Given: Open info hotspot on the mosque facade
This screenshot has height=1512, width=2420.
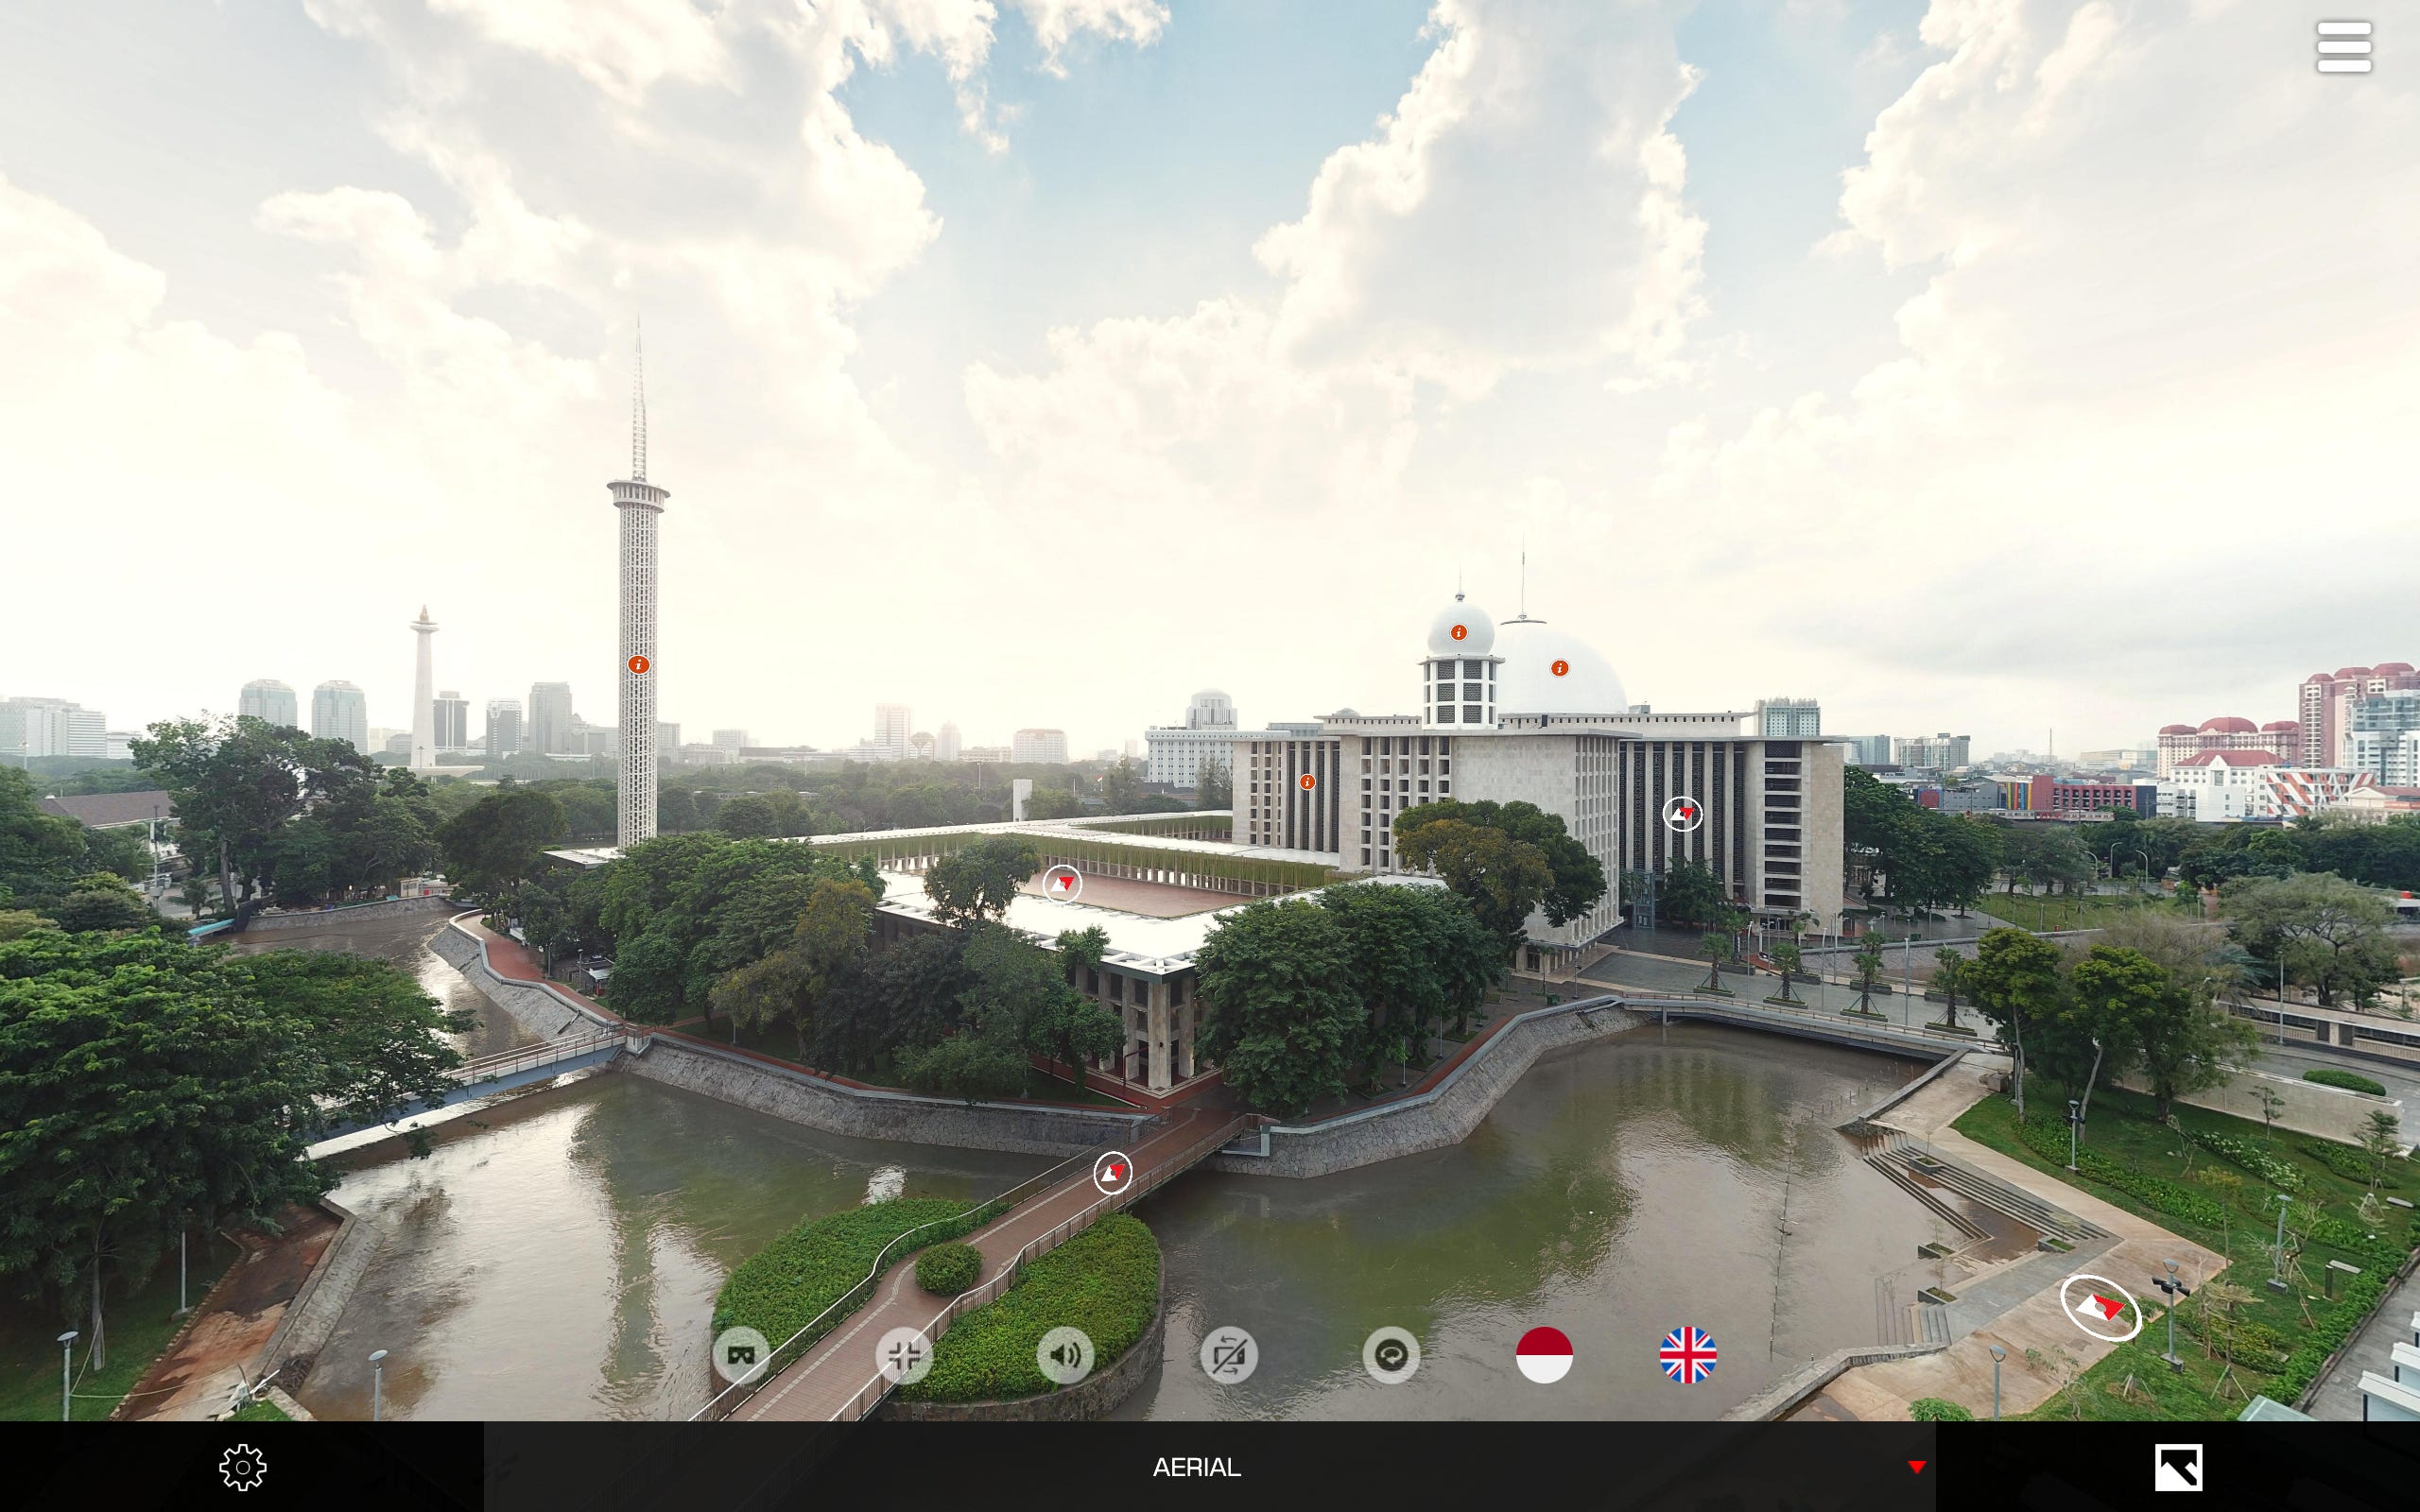Looking at the screenshot, I should click(x=1307, y=782).
